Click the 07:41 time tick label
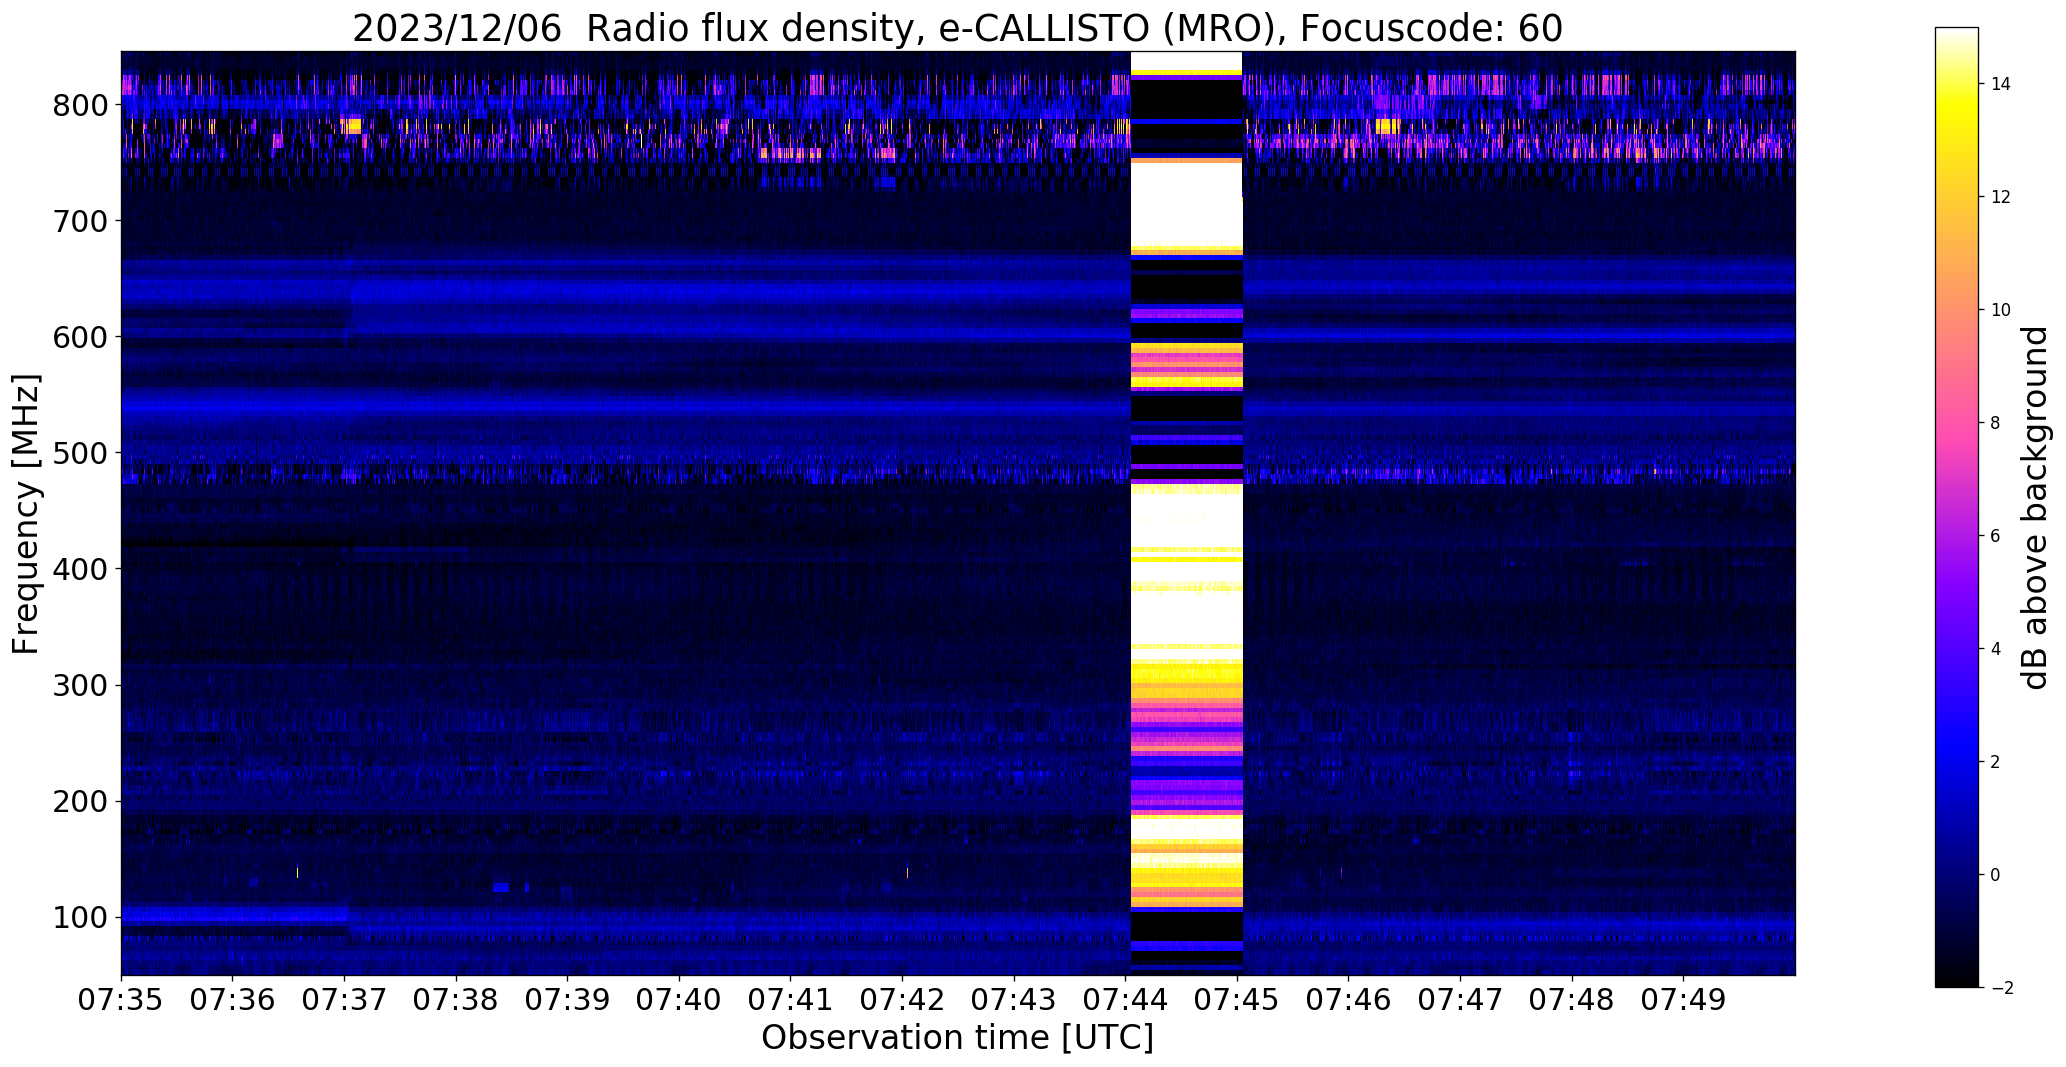Image resolution: width=2066 pixels, height=1067 pixels. 791,1001
